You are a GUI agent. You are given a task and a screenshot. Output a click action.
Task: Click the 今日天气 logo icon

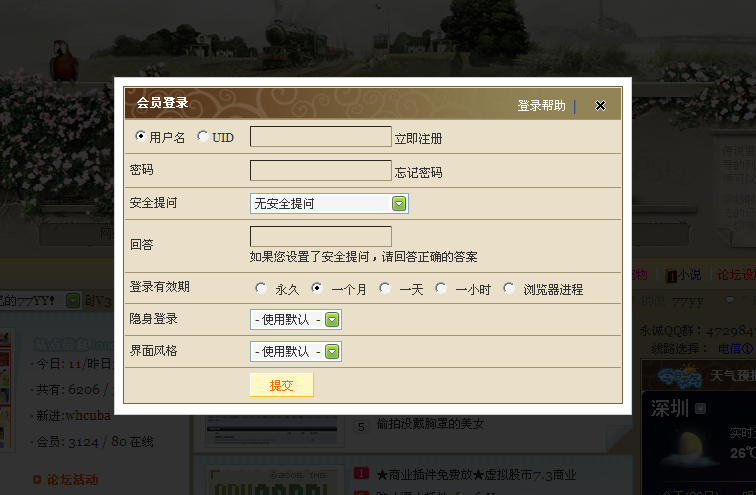(680, 377)
